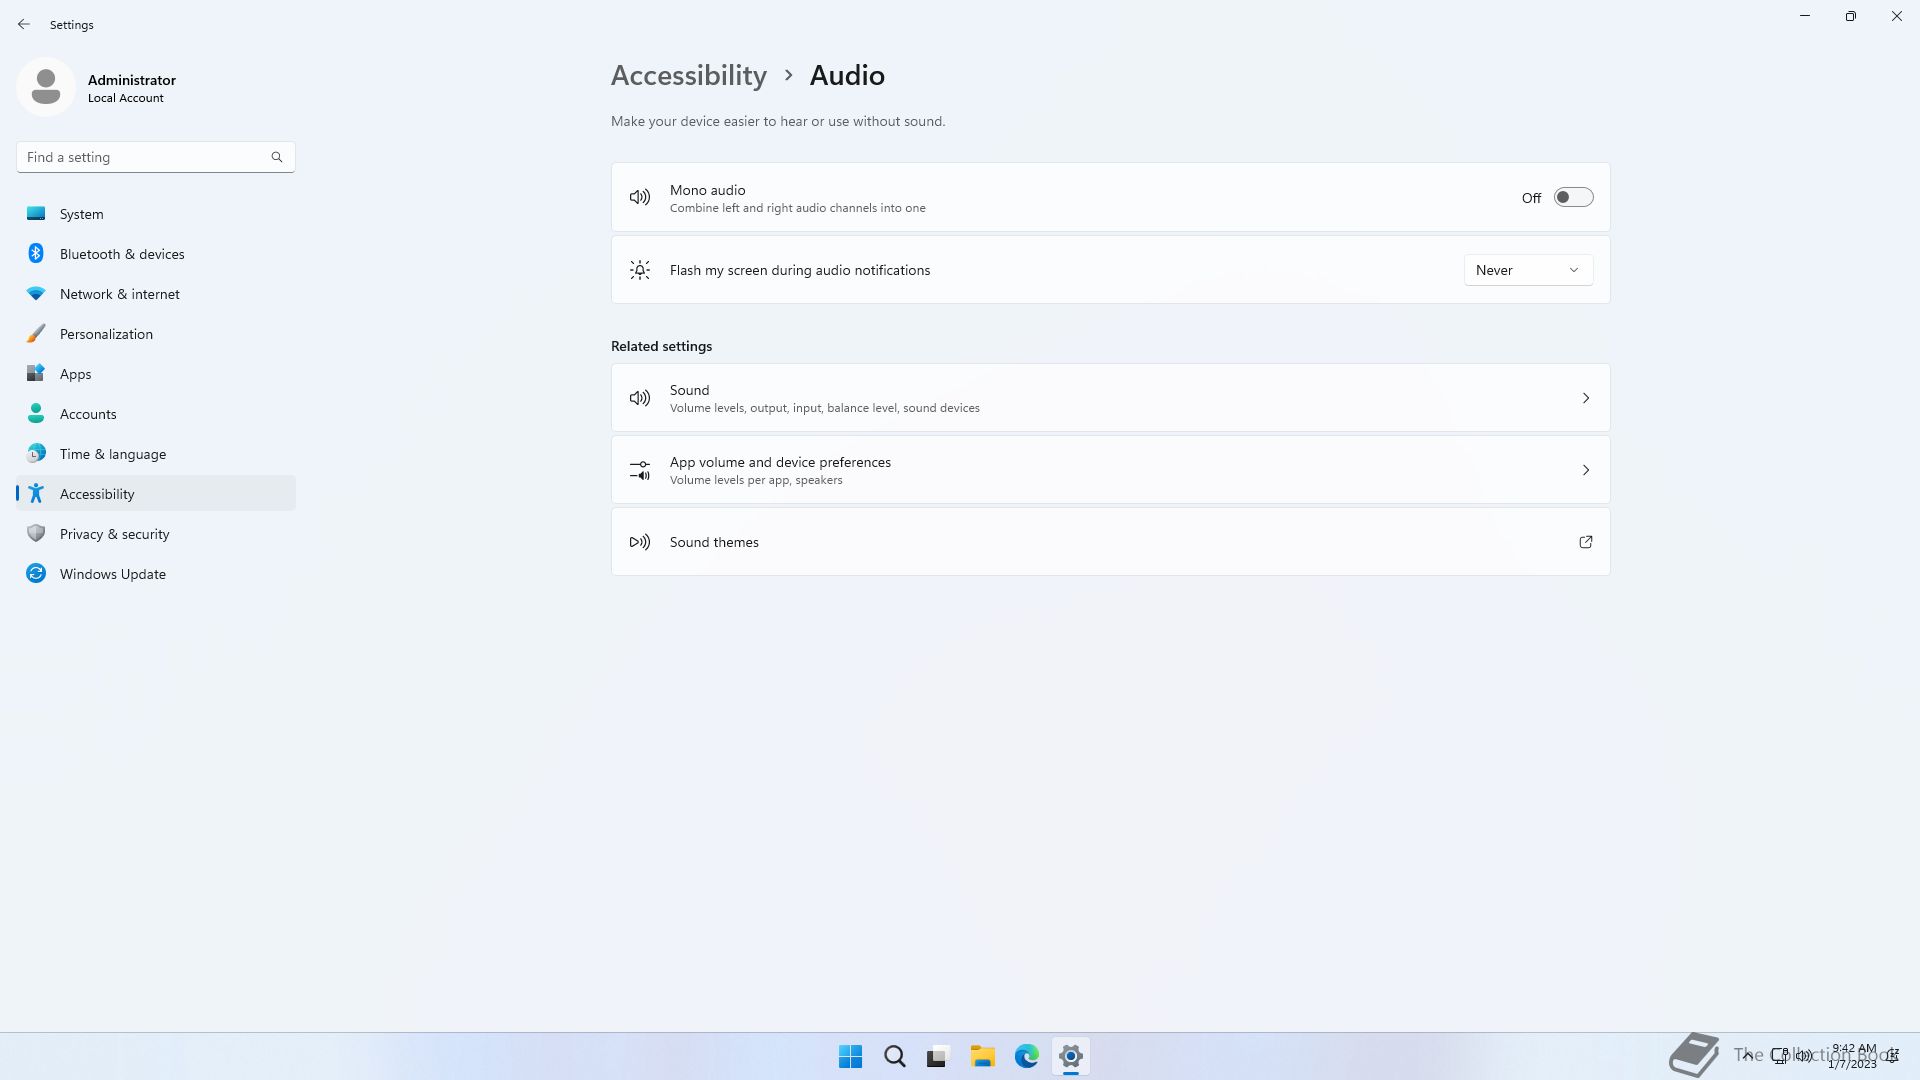Open the System category
The width and height of the screenshot is (1920, 1080).
(81, 214)
